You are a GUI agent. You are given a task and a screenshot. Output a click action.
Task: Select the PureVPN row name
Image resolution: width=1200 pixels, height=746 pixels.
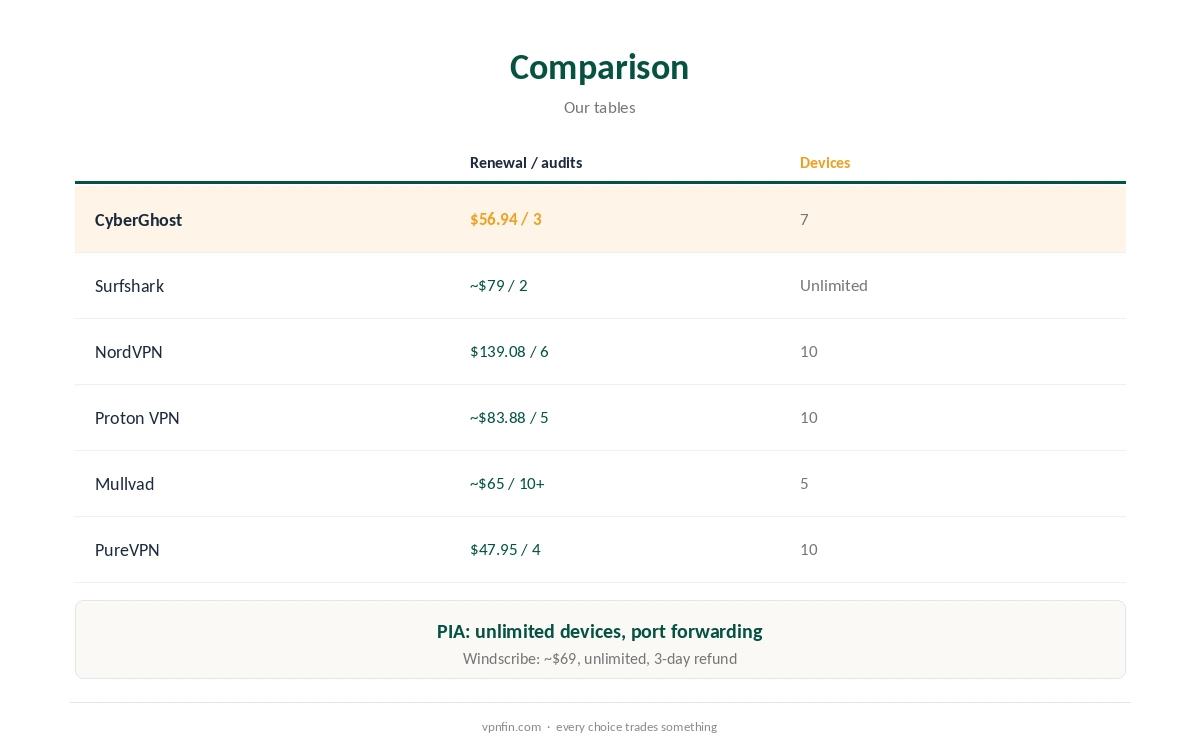tap(127, 550)
